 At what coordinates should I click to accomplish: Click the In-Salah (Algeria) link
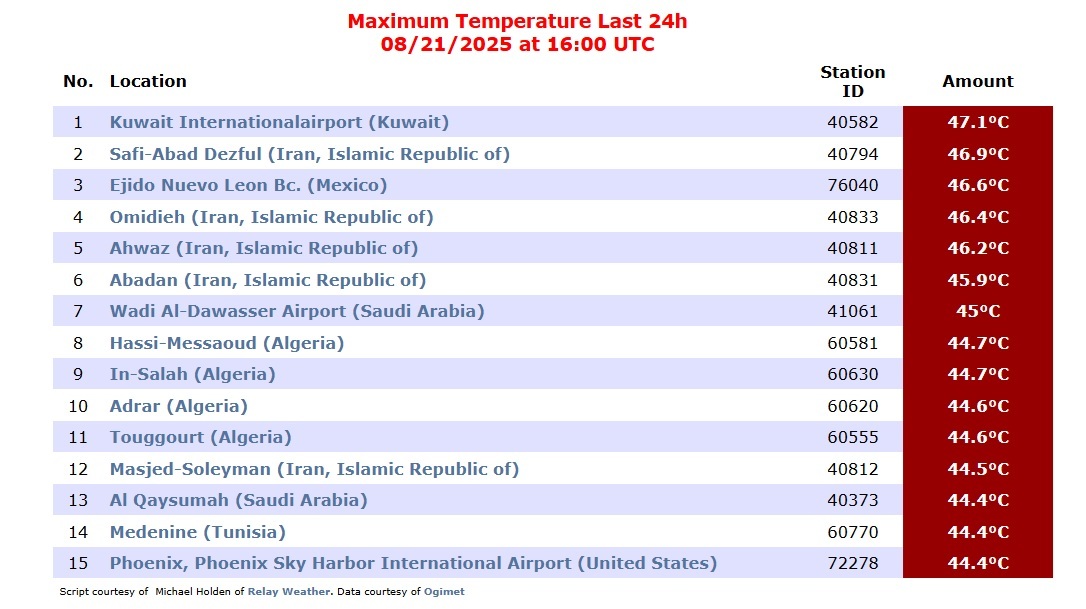coord(193,374)
